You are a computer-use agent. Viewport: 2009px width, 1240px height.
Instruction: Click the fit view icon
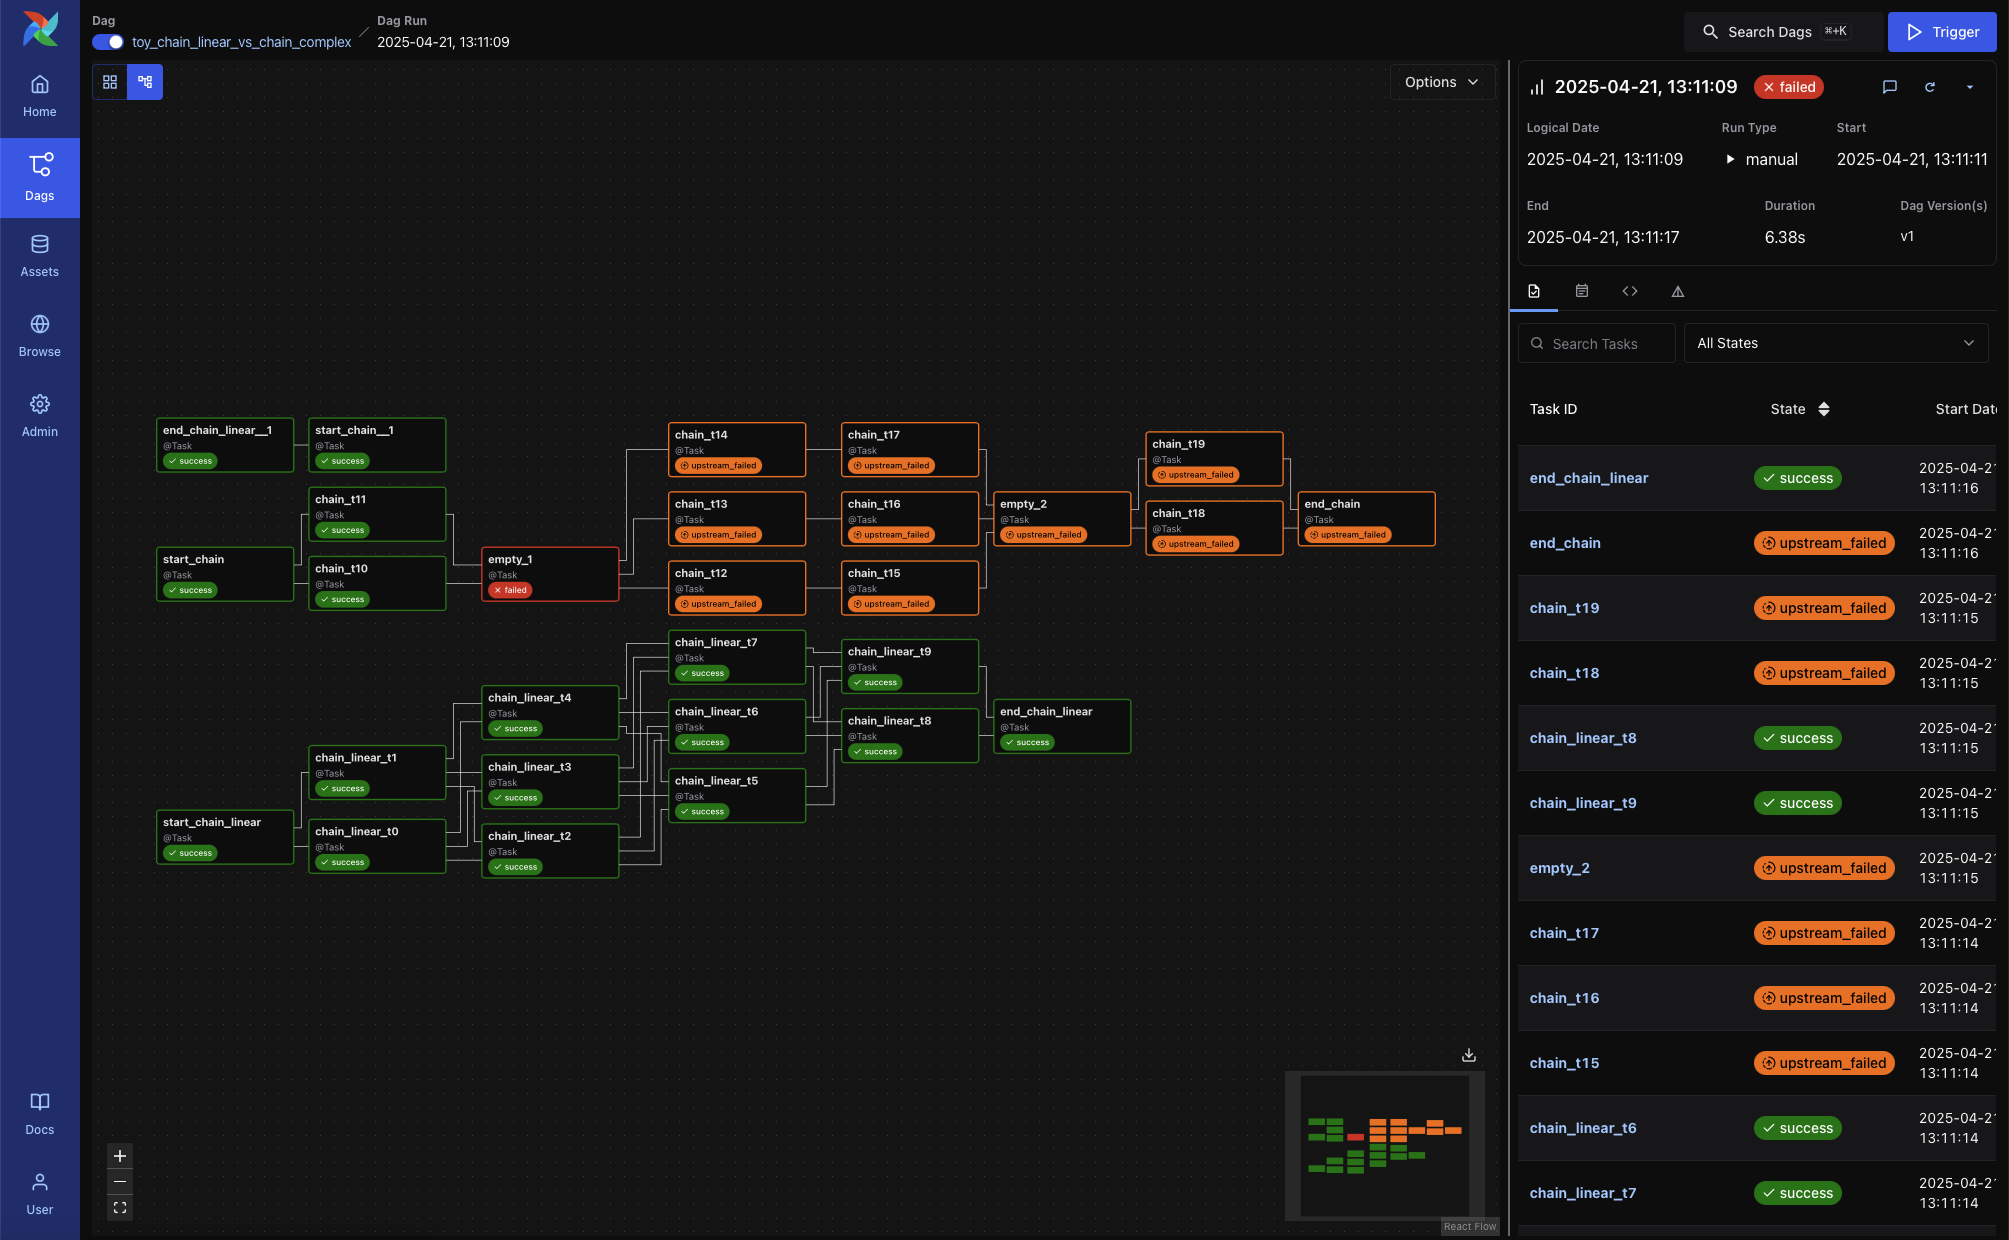coord(120,1208)
